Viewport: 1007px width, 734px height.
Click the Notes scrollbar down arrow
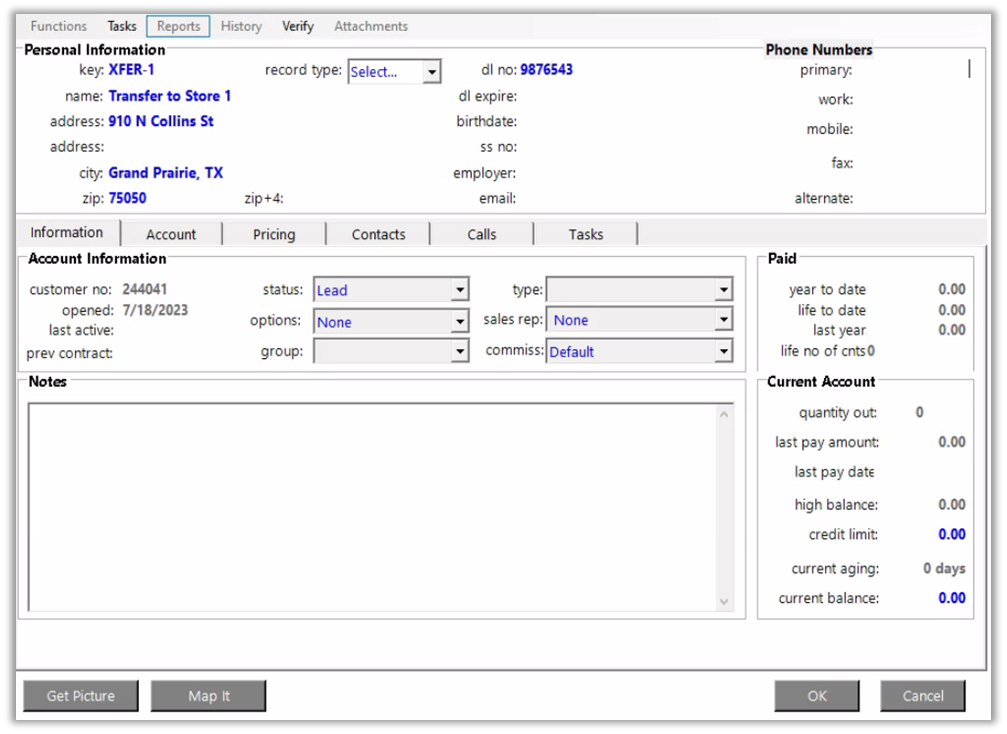725,601
